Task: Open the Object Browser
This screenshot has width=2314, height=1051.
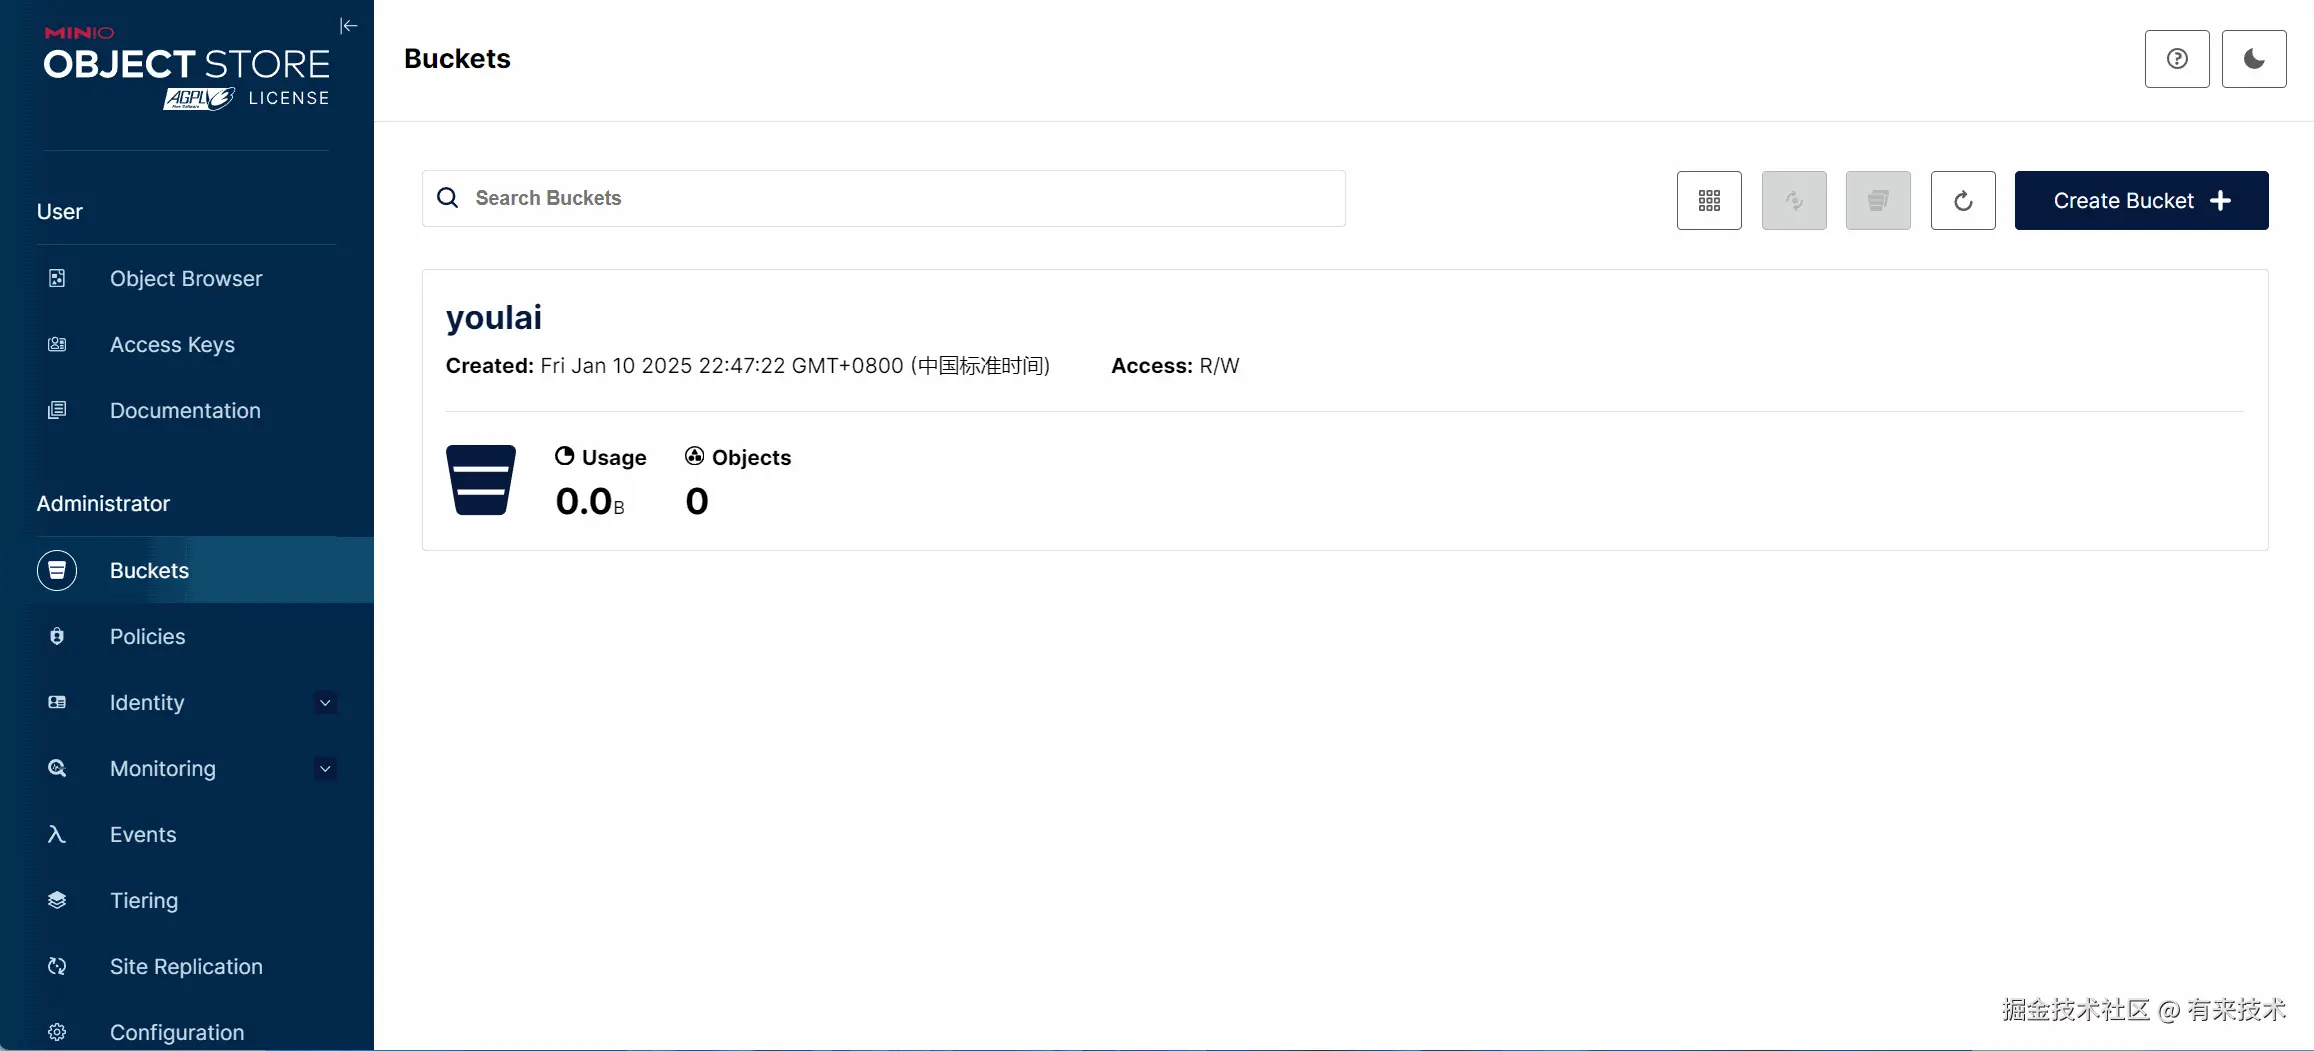Action: [186, 278]
